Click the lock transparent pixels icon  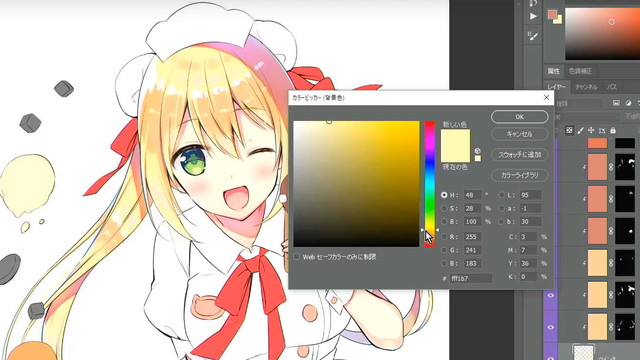click(x=569, y=130)
